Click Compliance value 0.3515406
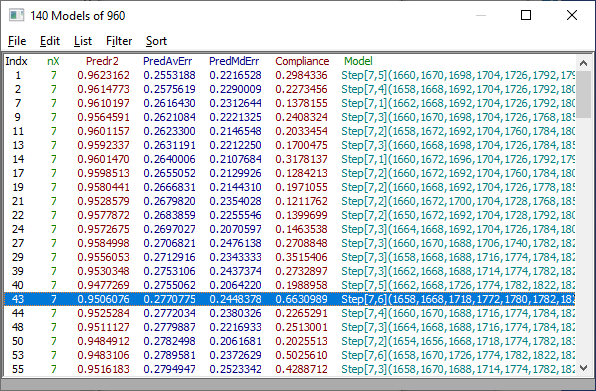 (301, 257)
